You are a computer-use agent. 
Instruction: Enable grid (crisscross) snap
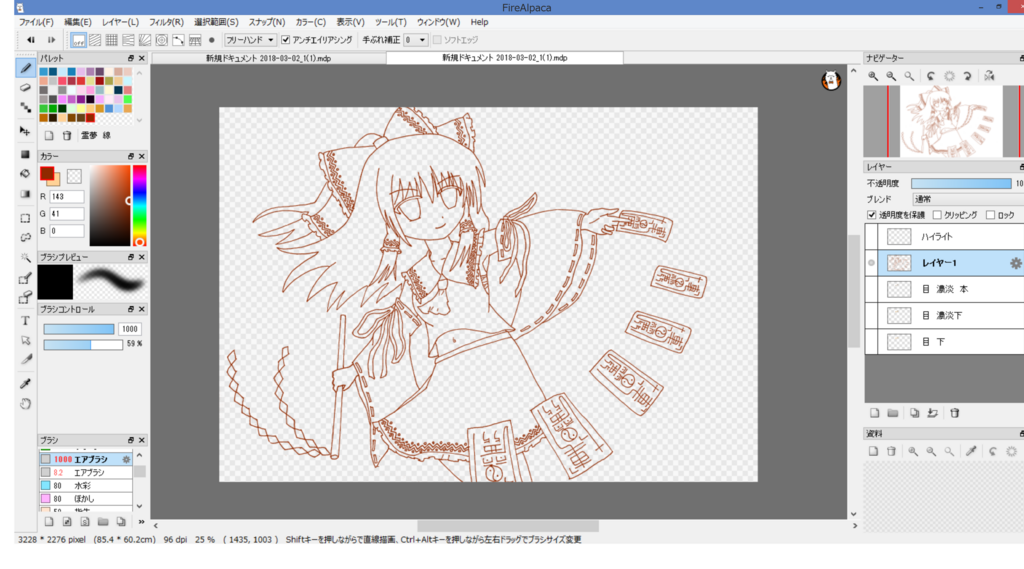pos(112,41)
